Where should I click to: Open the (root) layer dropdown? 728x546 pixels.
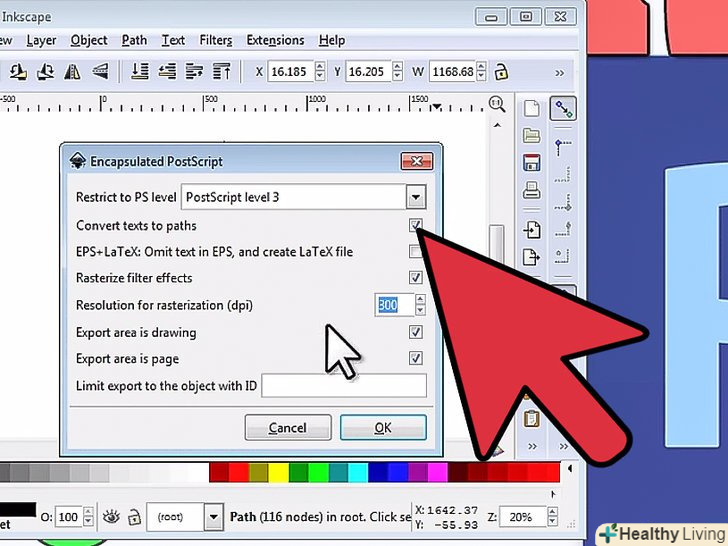point(214,517)
